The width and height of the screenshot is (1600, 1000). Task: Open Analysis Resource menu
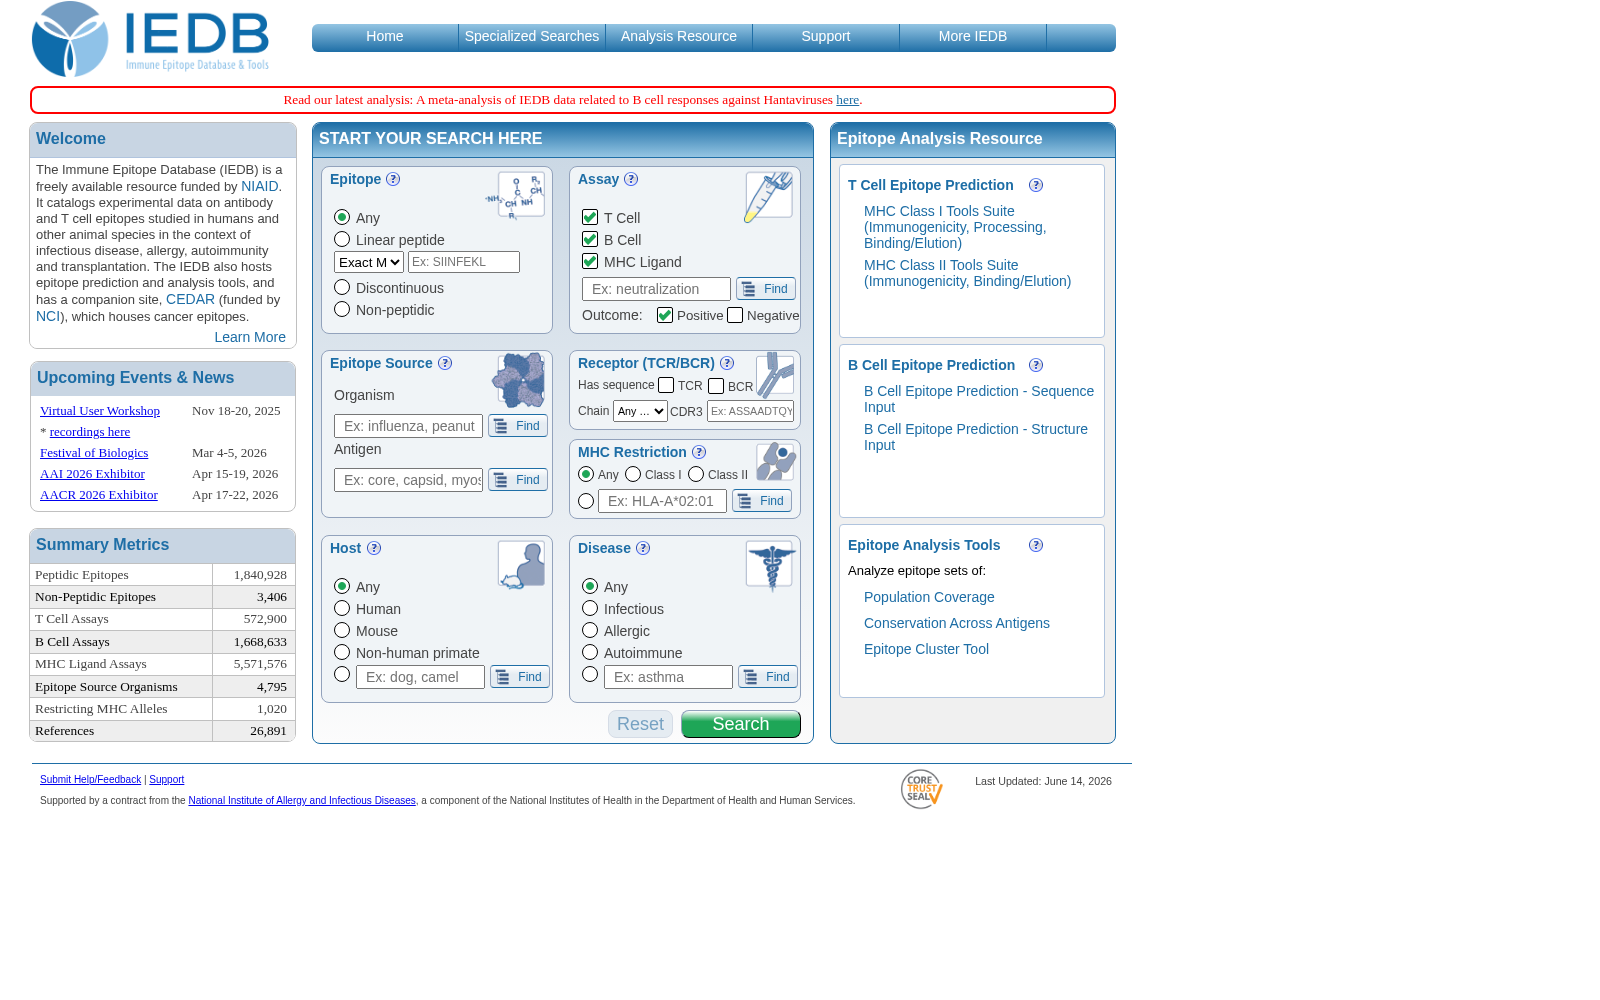tap(679, 37)
